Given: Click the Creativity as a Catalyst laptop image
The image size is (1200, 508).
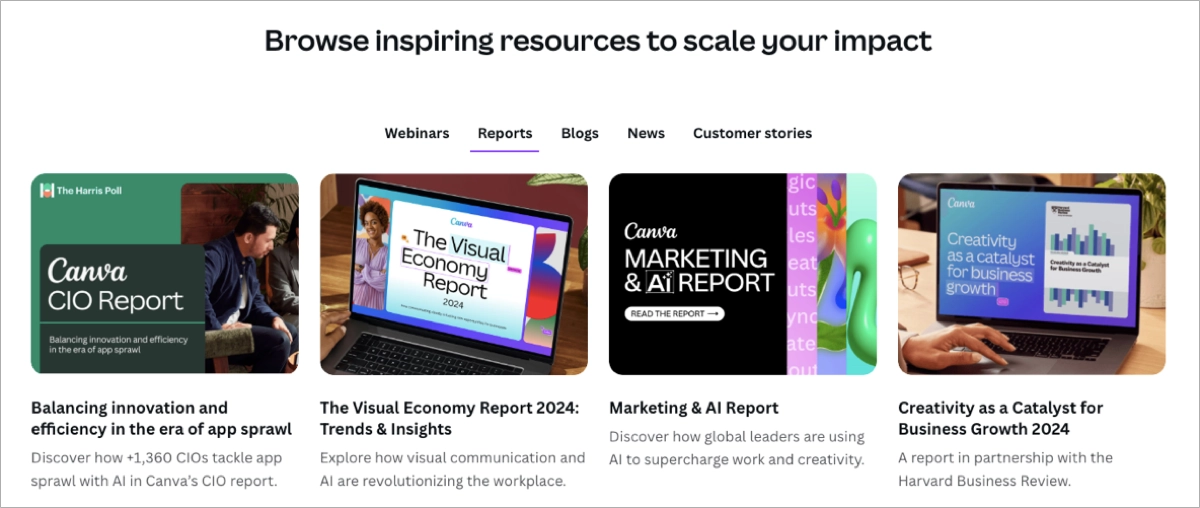Looking at the screenshot, I should pos(1031,274).
